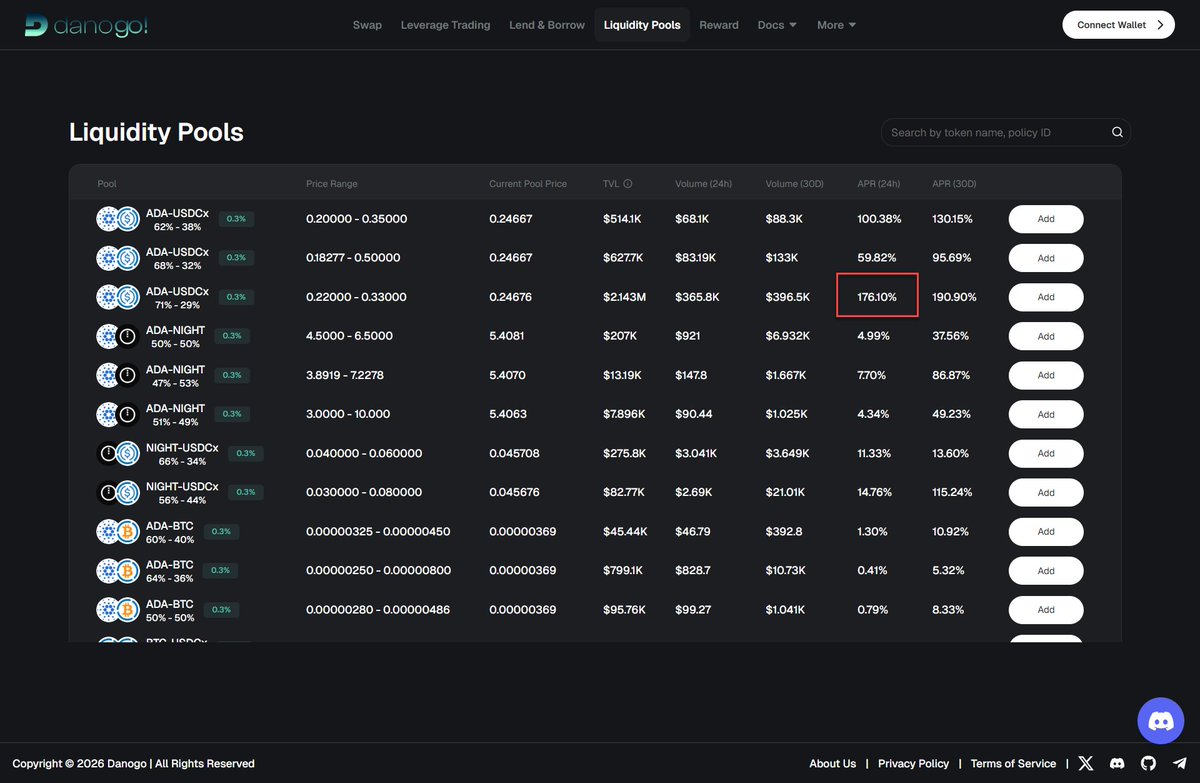Click the ADA-BTC token pair icon
This screenshot has width=1200, height=783.
[x=117, y=531]
